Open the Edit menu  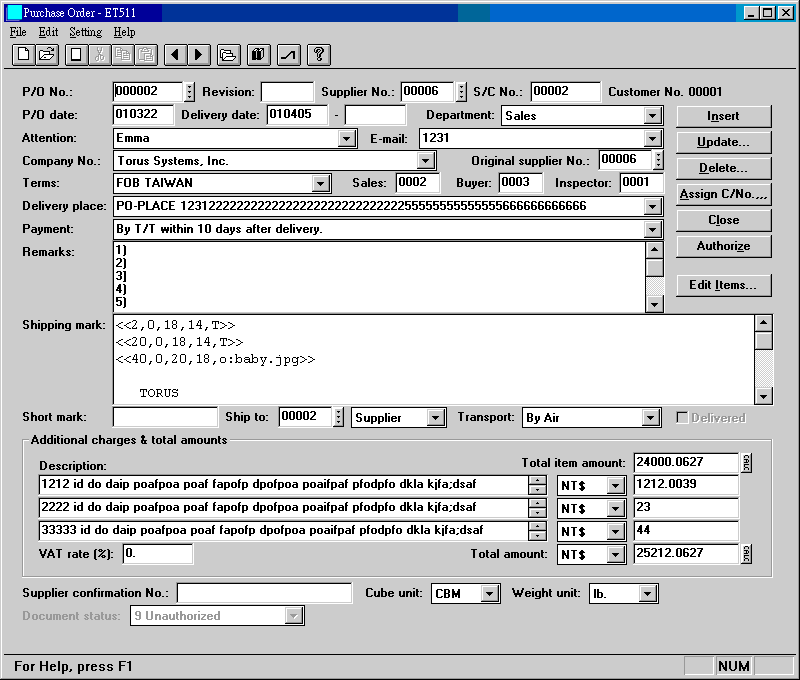48,32
